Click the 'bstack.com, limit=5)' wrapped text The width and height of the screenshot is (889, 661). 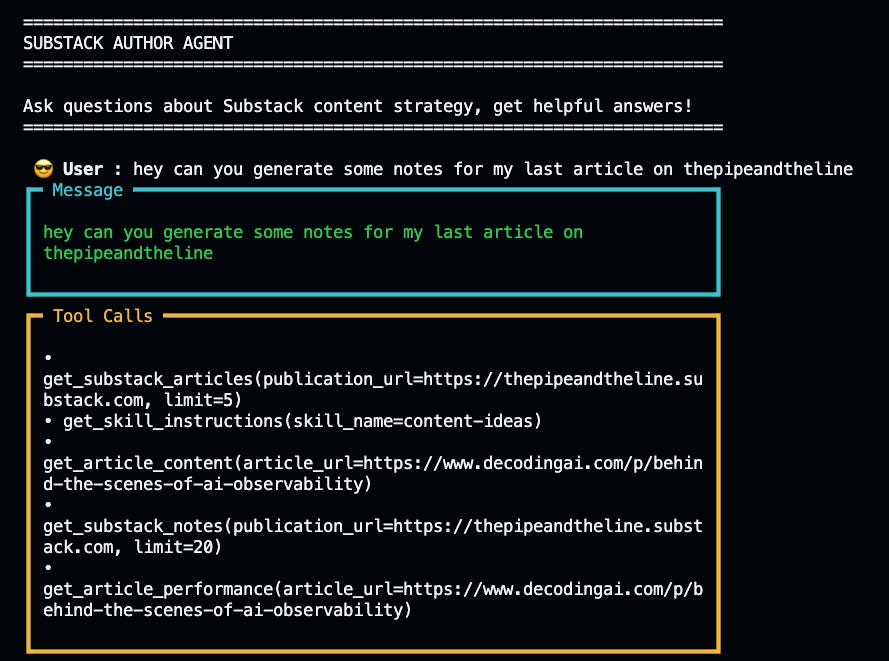[x=142, y=400]
